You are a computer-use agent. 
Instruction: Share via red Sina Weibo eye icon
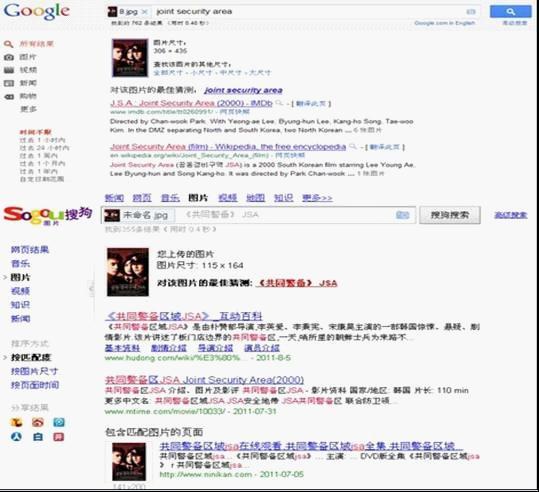[38, 422]
